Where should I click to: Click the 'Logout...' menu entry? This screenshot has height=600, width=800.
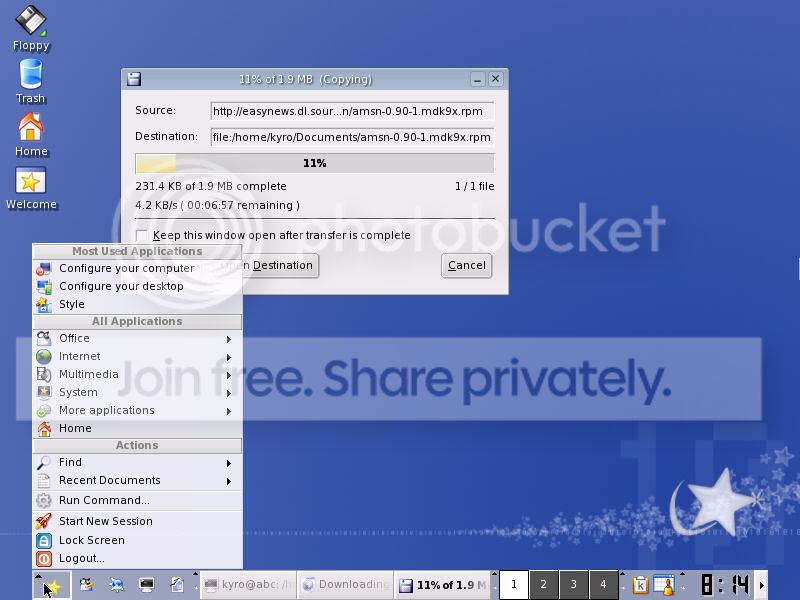(x=81, y=558)
